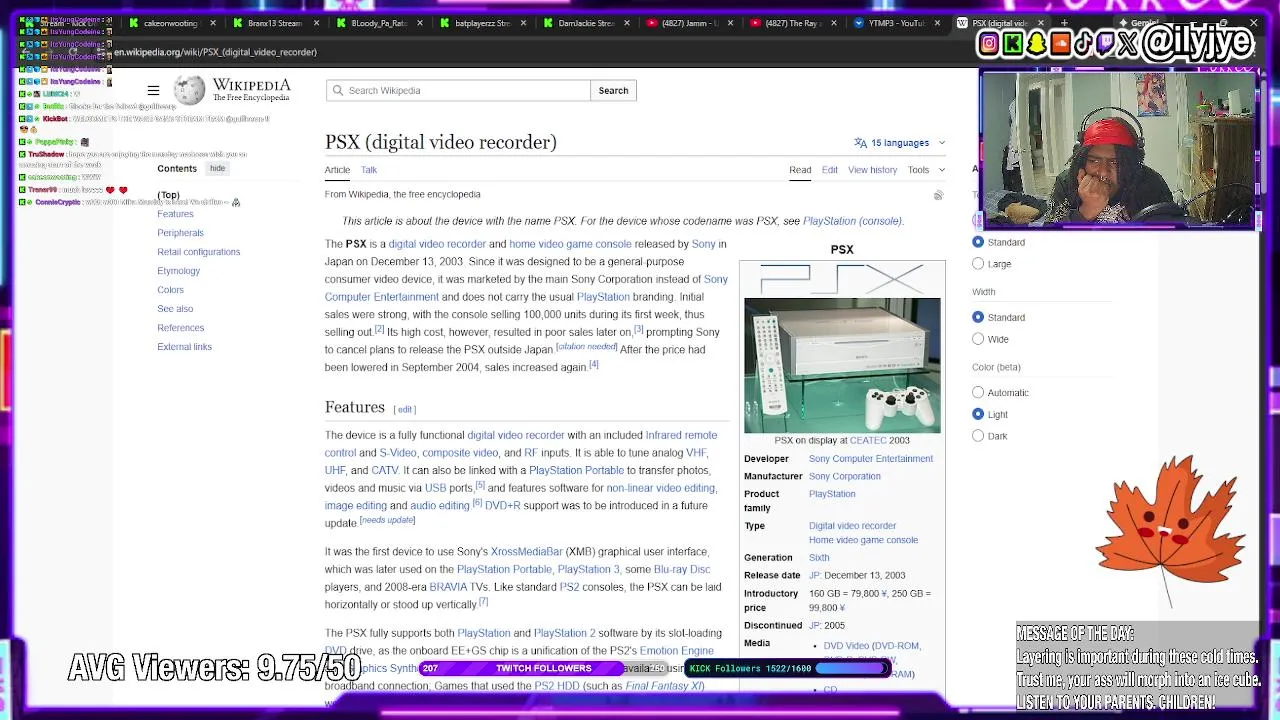Select Wide width radio button

[978, 339]
